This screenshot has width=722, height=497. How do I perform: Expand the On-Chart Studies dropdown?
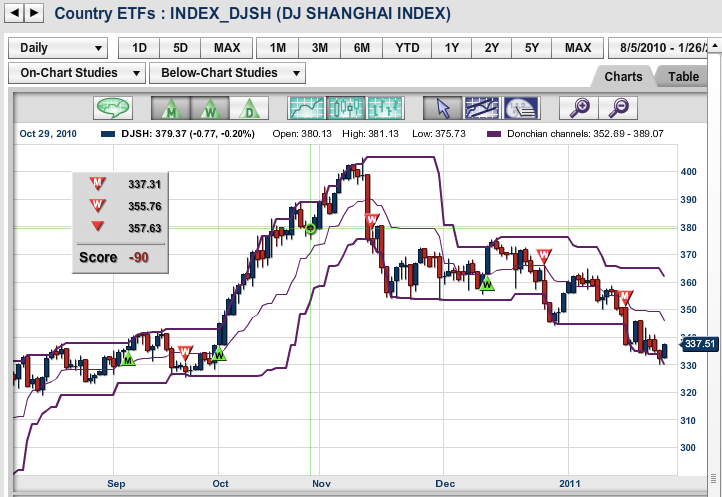tap(76, 72)
